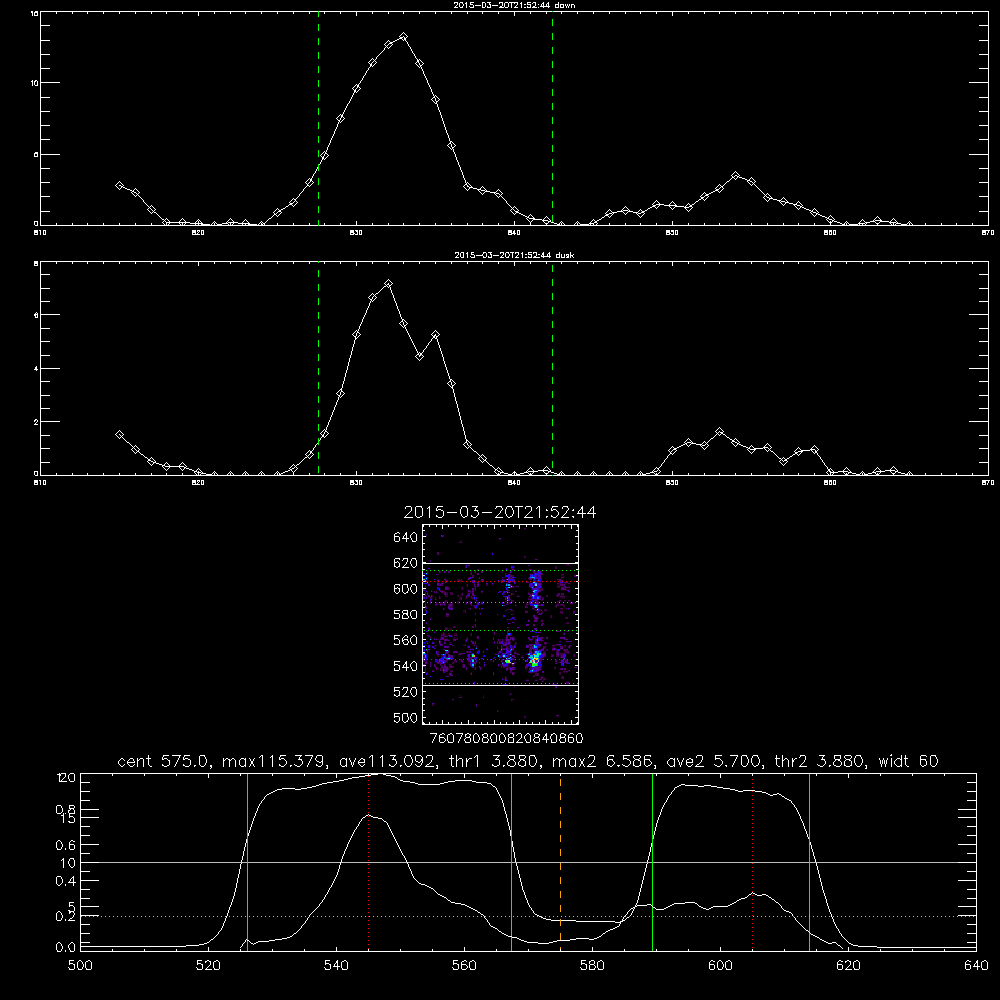Click the first diamond data point in dusk plot
Screen dimensions: 1000x1000
pos(119,434)
